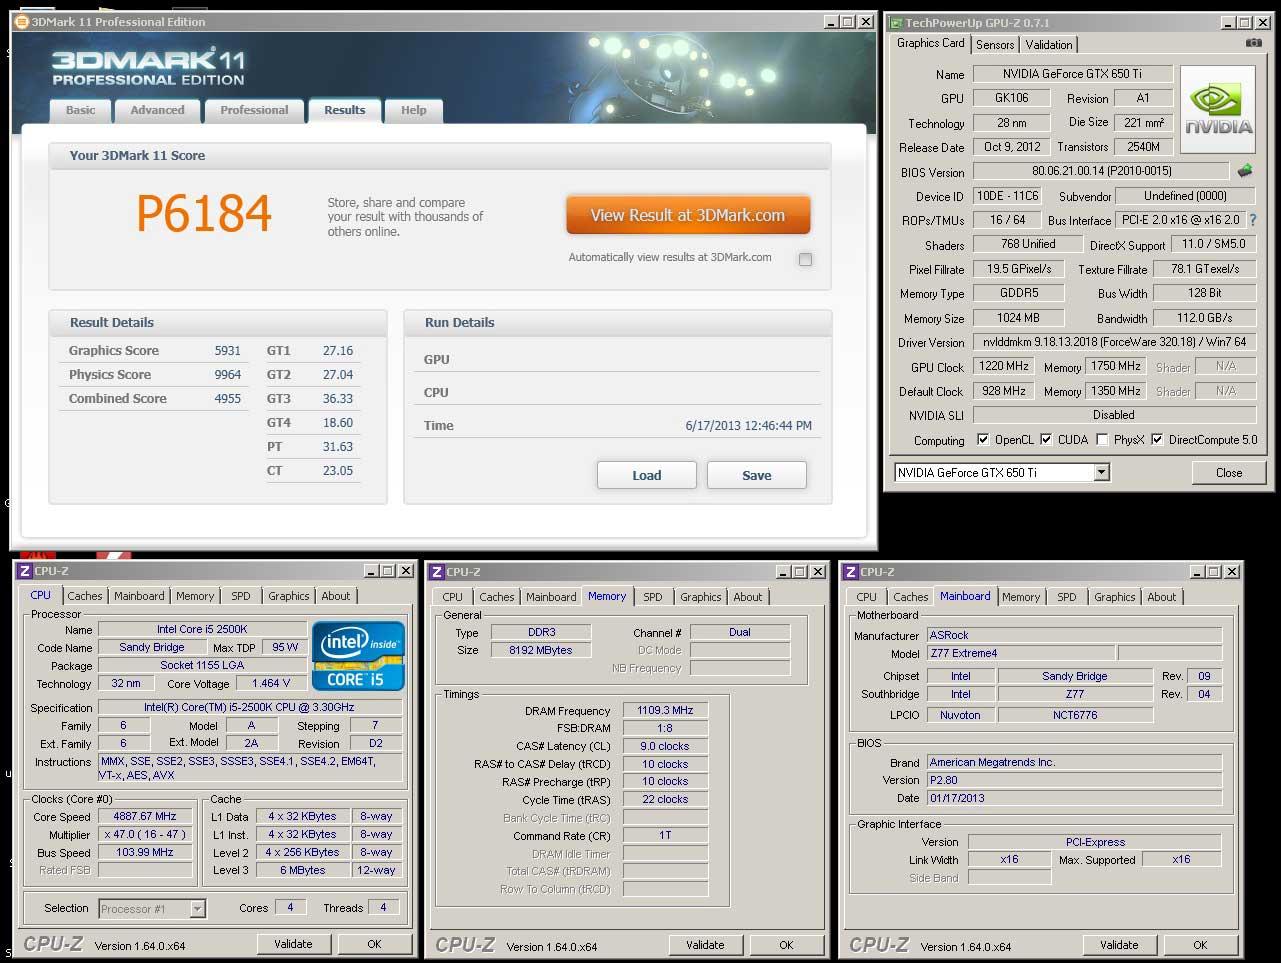
Task: Click the GPU Clock value 1220 MHz
Action: (x=1004, y=367)
